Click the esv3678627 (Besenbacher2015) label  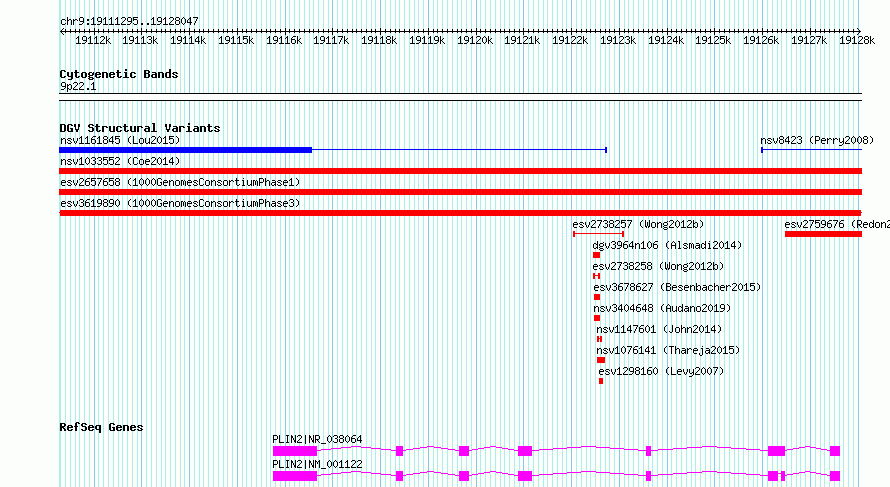[677, 287]
